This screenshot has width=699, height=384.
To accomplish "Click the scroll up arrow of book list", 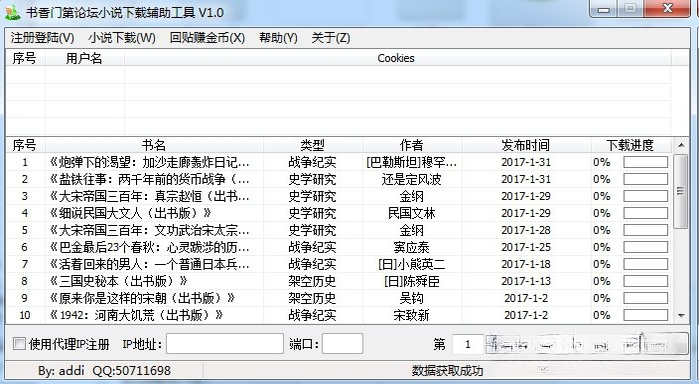I will click(x=681, y=145).
